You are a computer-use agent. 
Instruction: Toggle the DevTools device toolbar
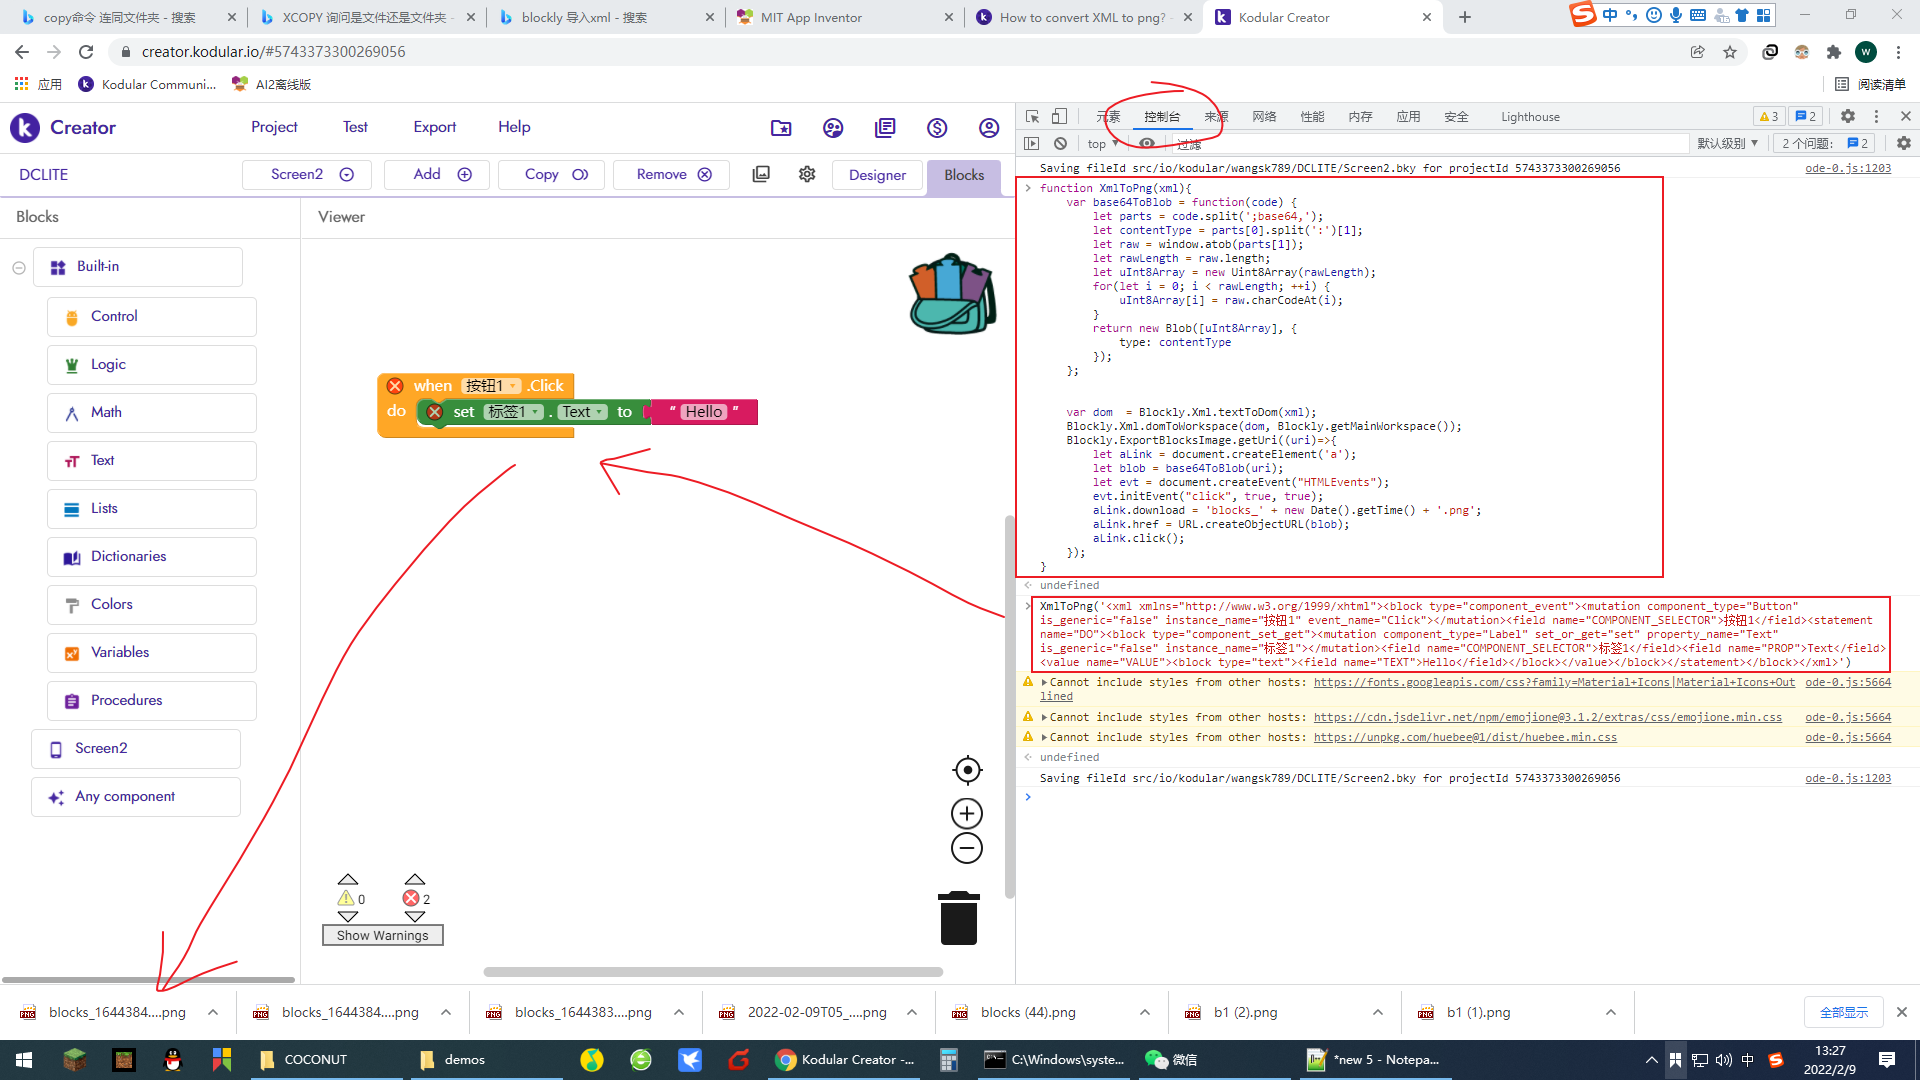point(1059,116)
